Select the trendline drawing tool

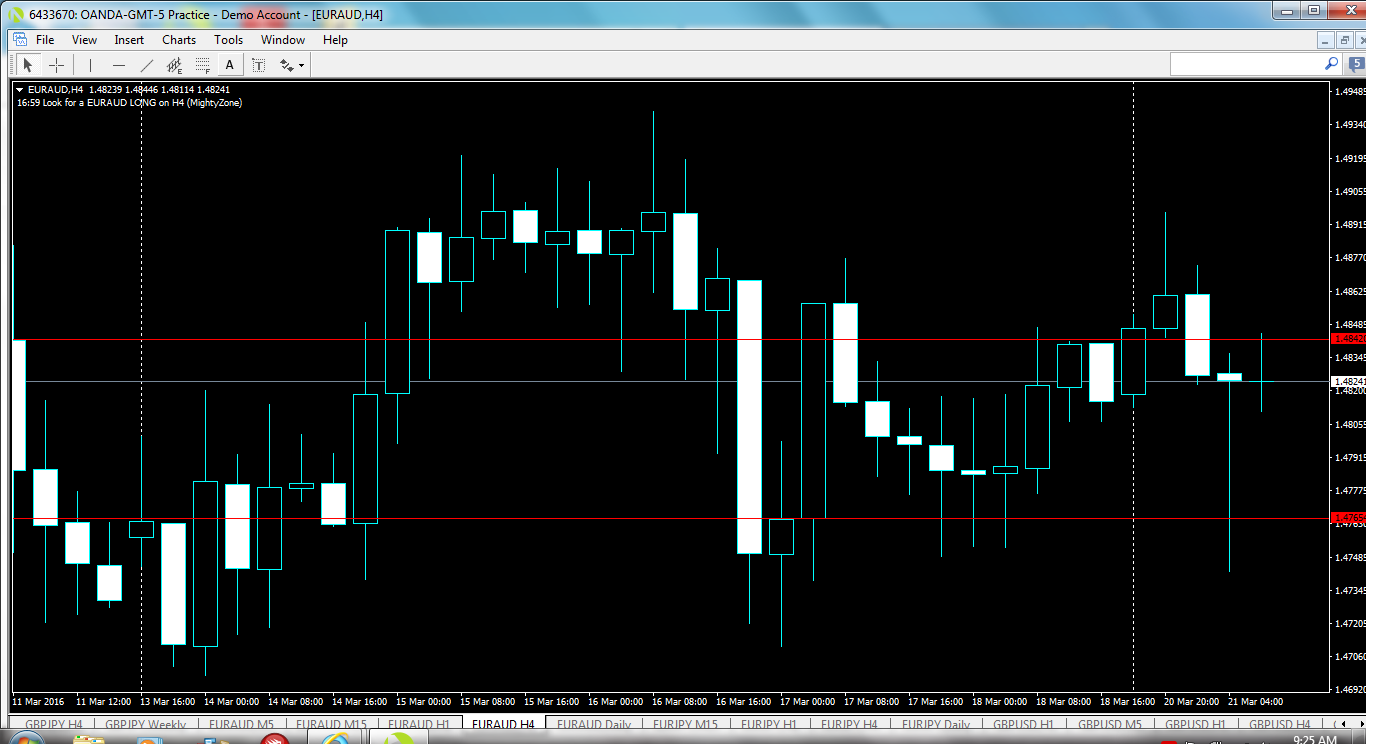point(147,65)
